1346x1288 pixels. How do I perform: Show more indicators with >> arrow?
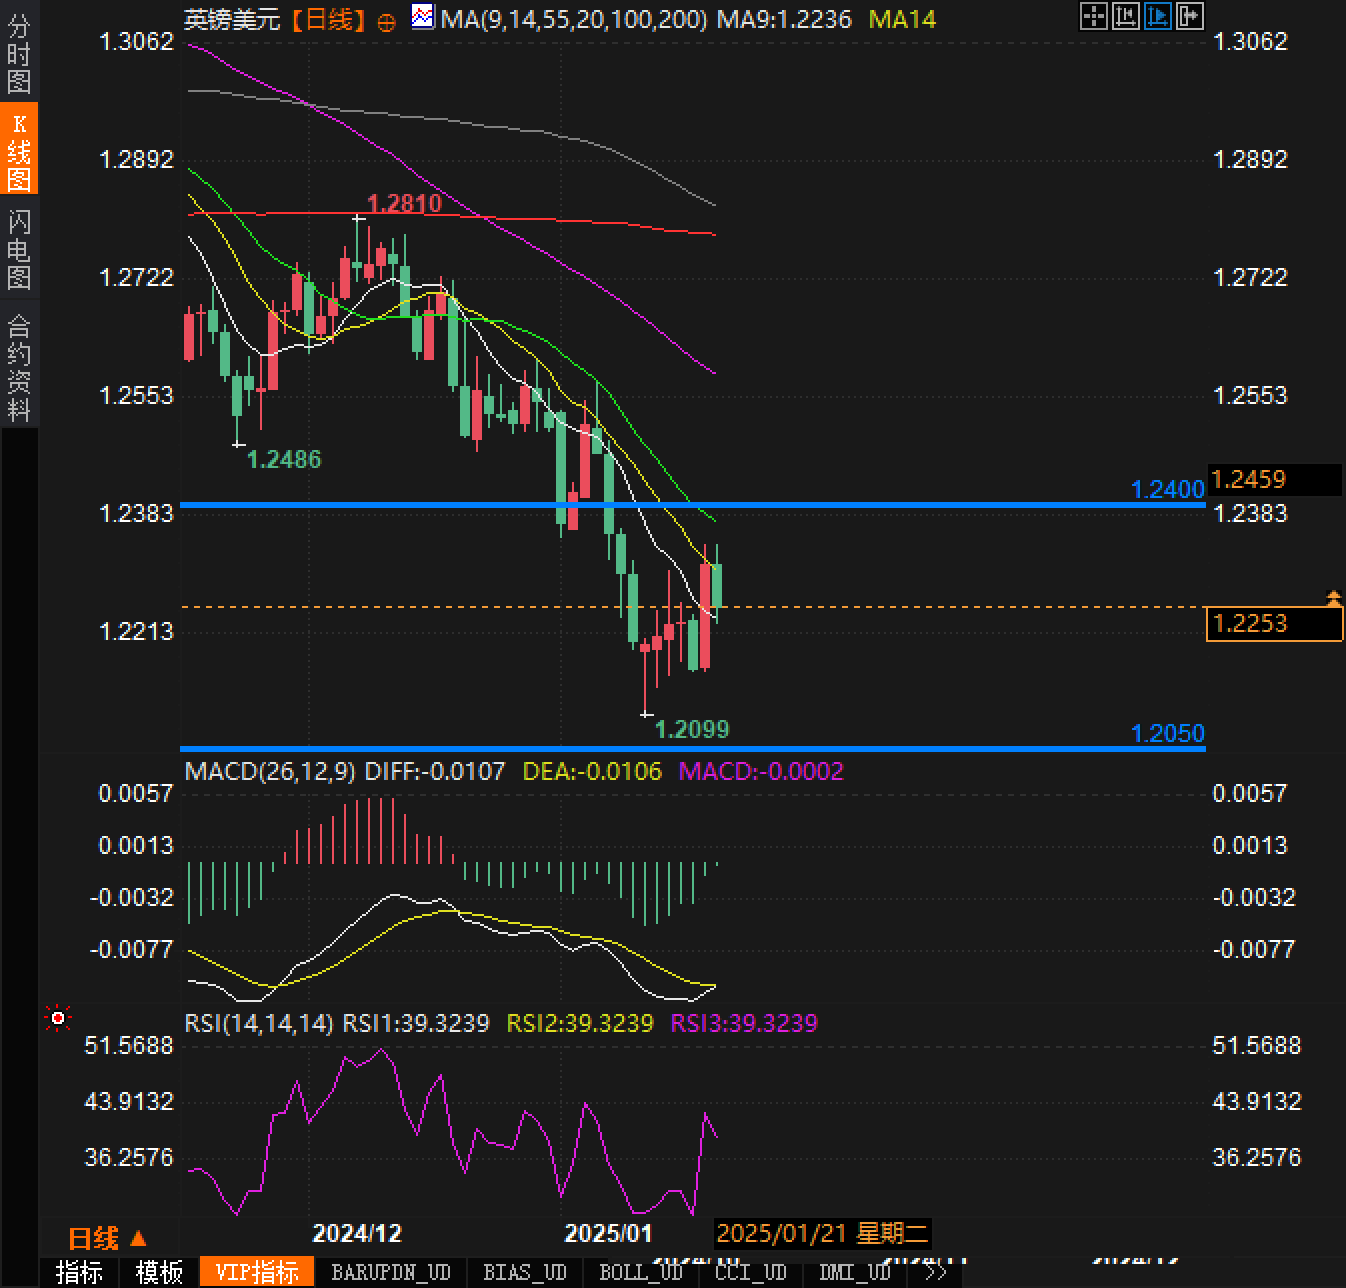pyautogui.click(x=936, y=1272)
